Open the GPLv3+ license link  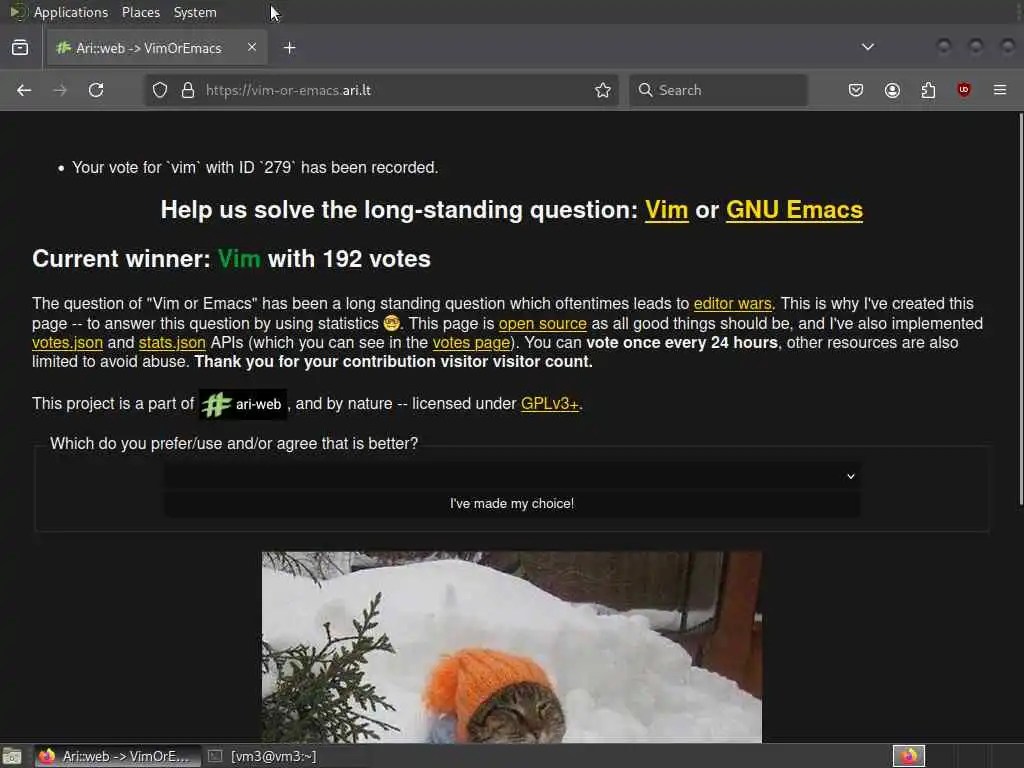point(550,404)
